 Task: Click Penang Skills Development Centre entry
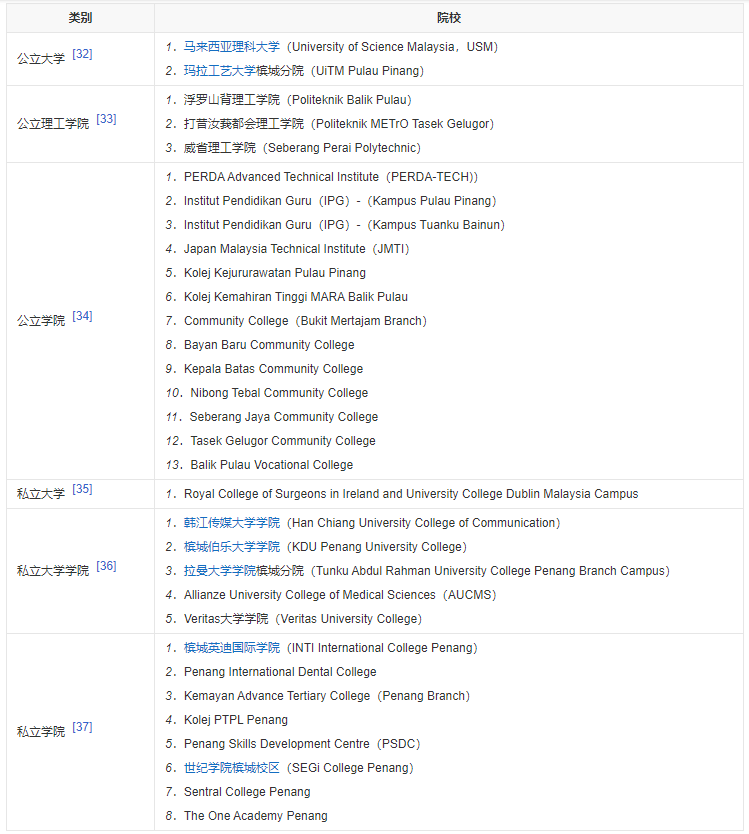coord(302,744)
